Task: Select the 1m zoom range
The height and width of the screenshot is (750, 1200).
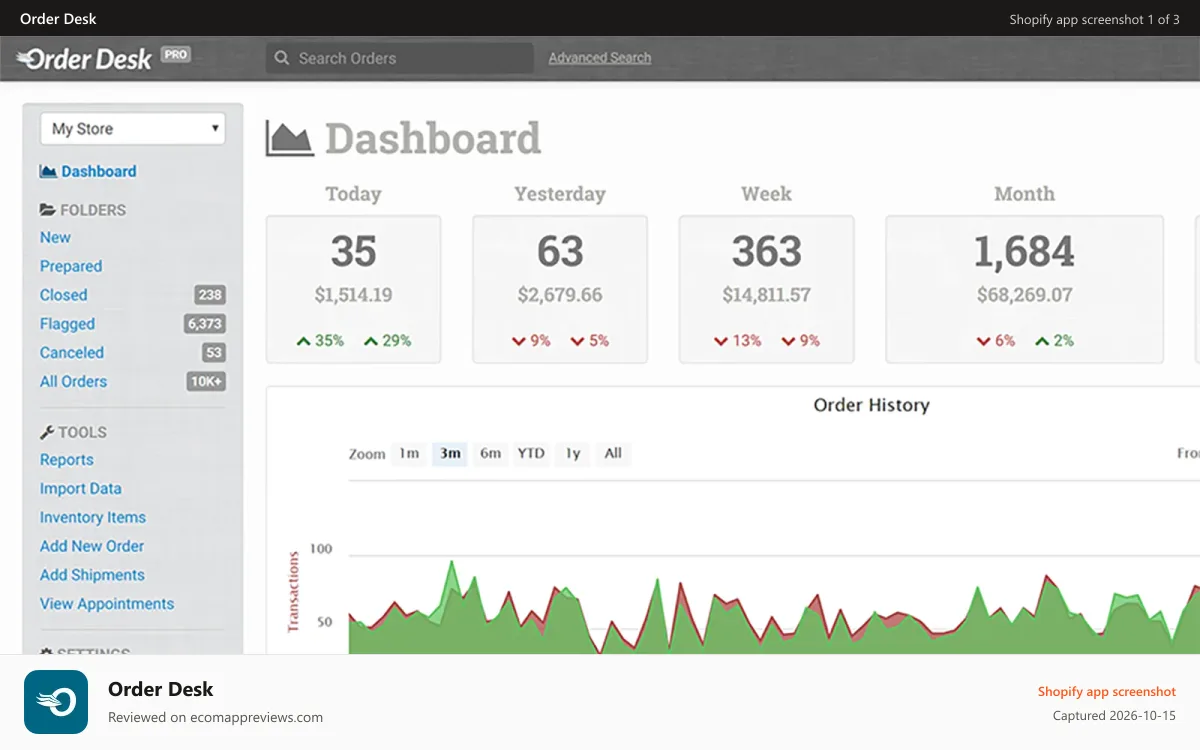Action: 409,453
